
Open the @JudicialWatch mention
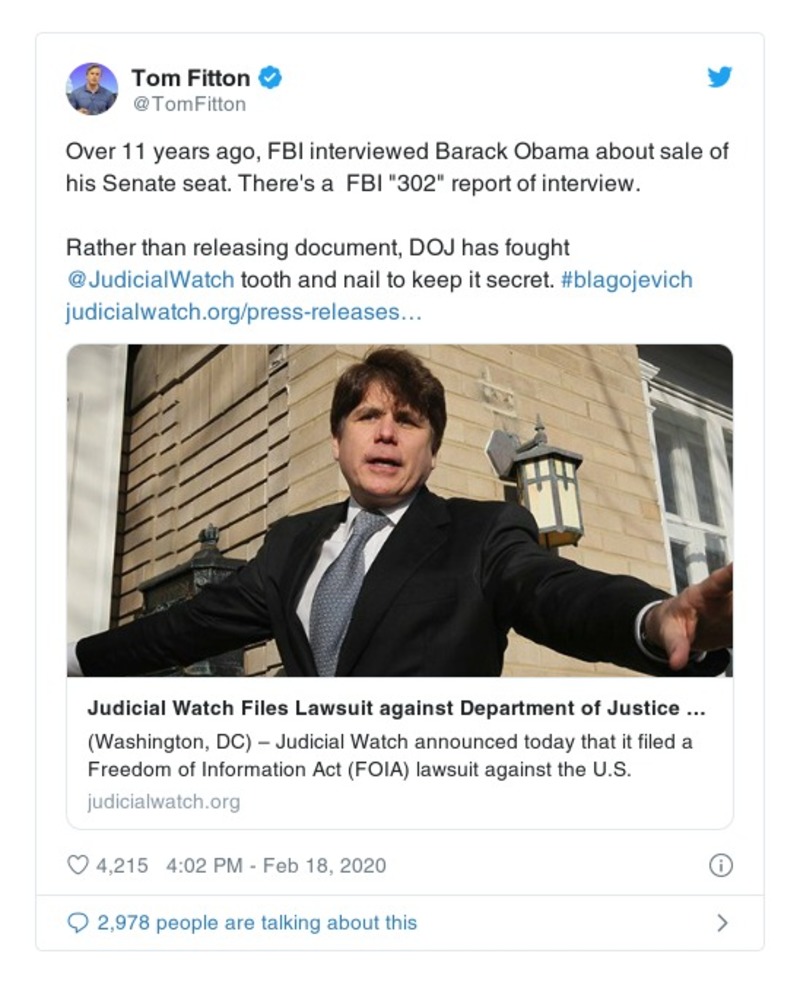click(x=148, y=280)
